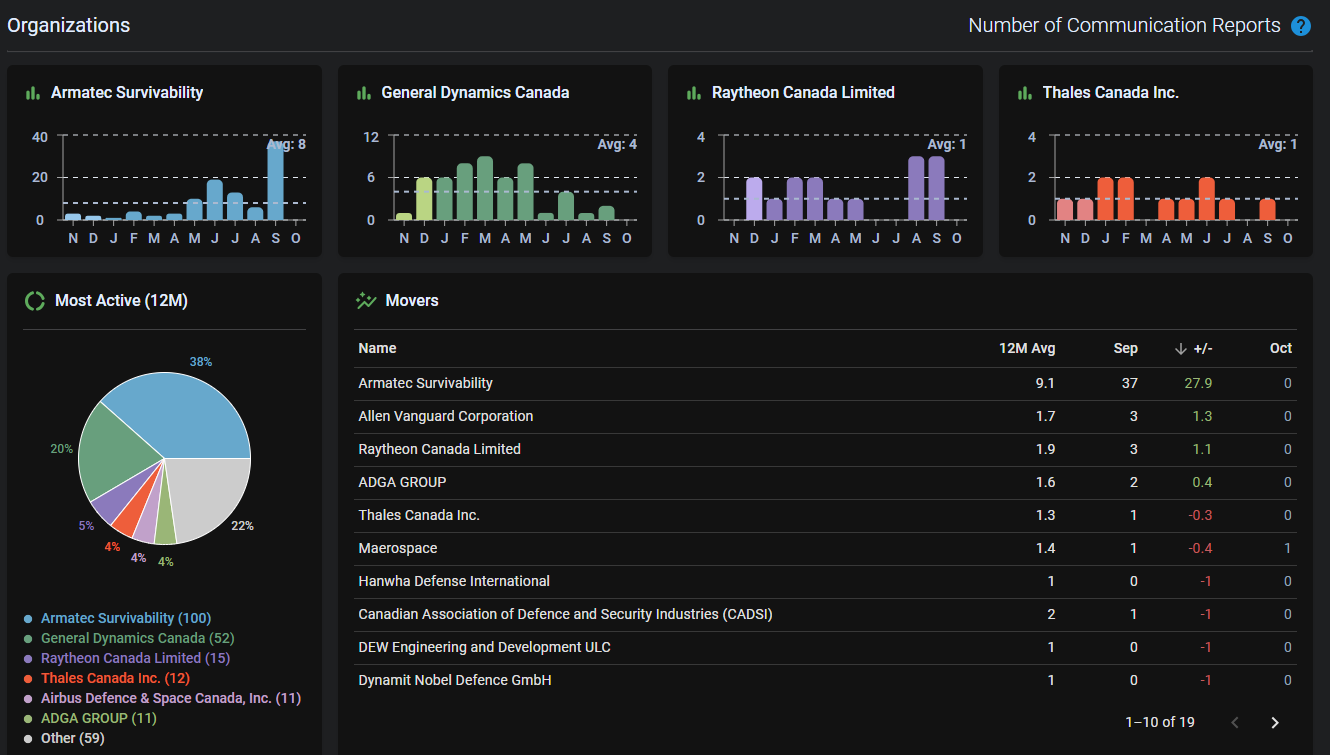Click the September bar in Armatec chart

coord(275,181)
